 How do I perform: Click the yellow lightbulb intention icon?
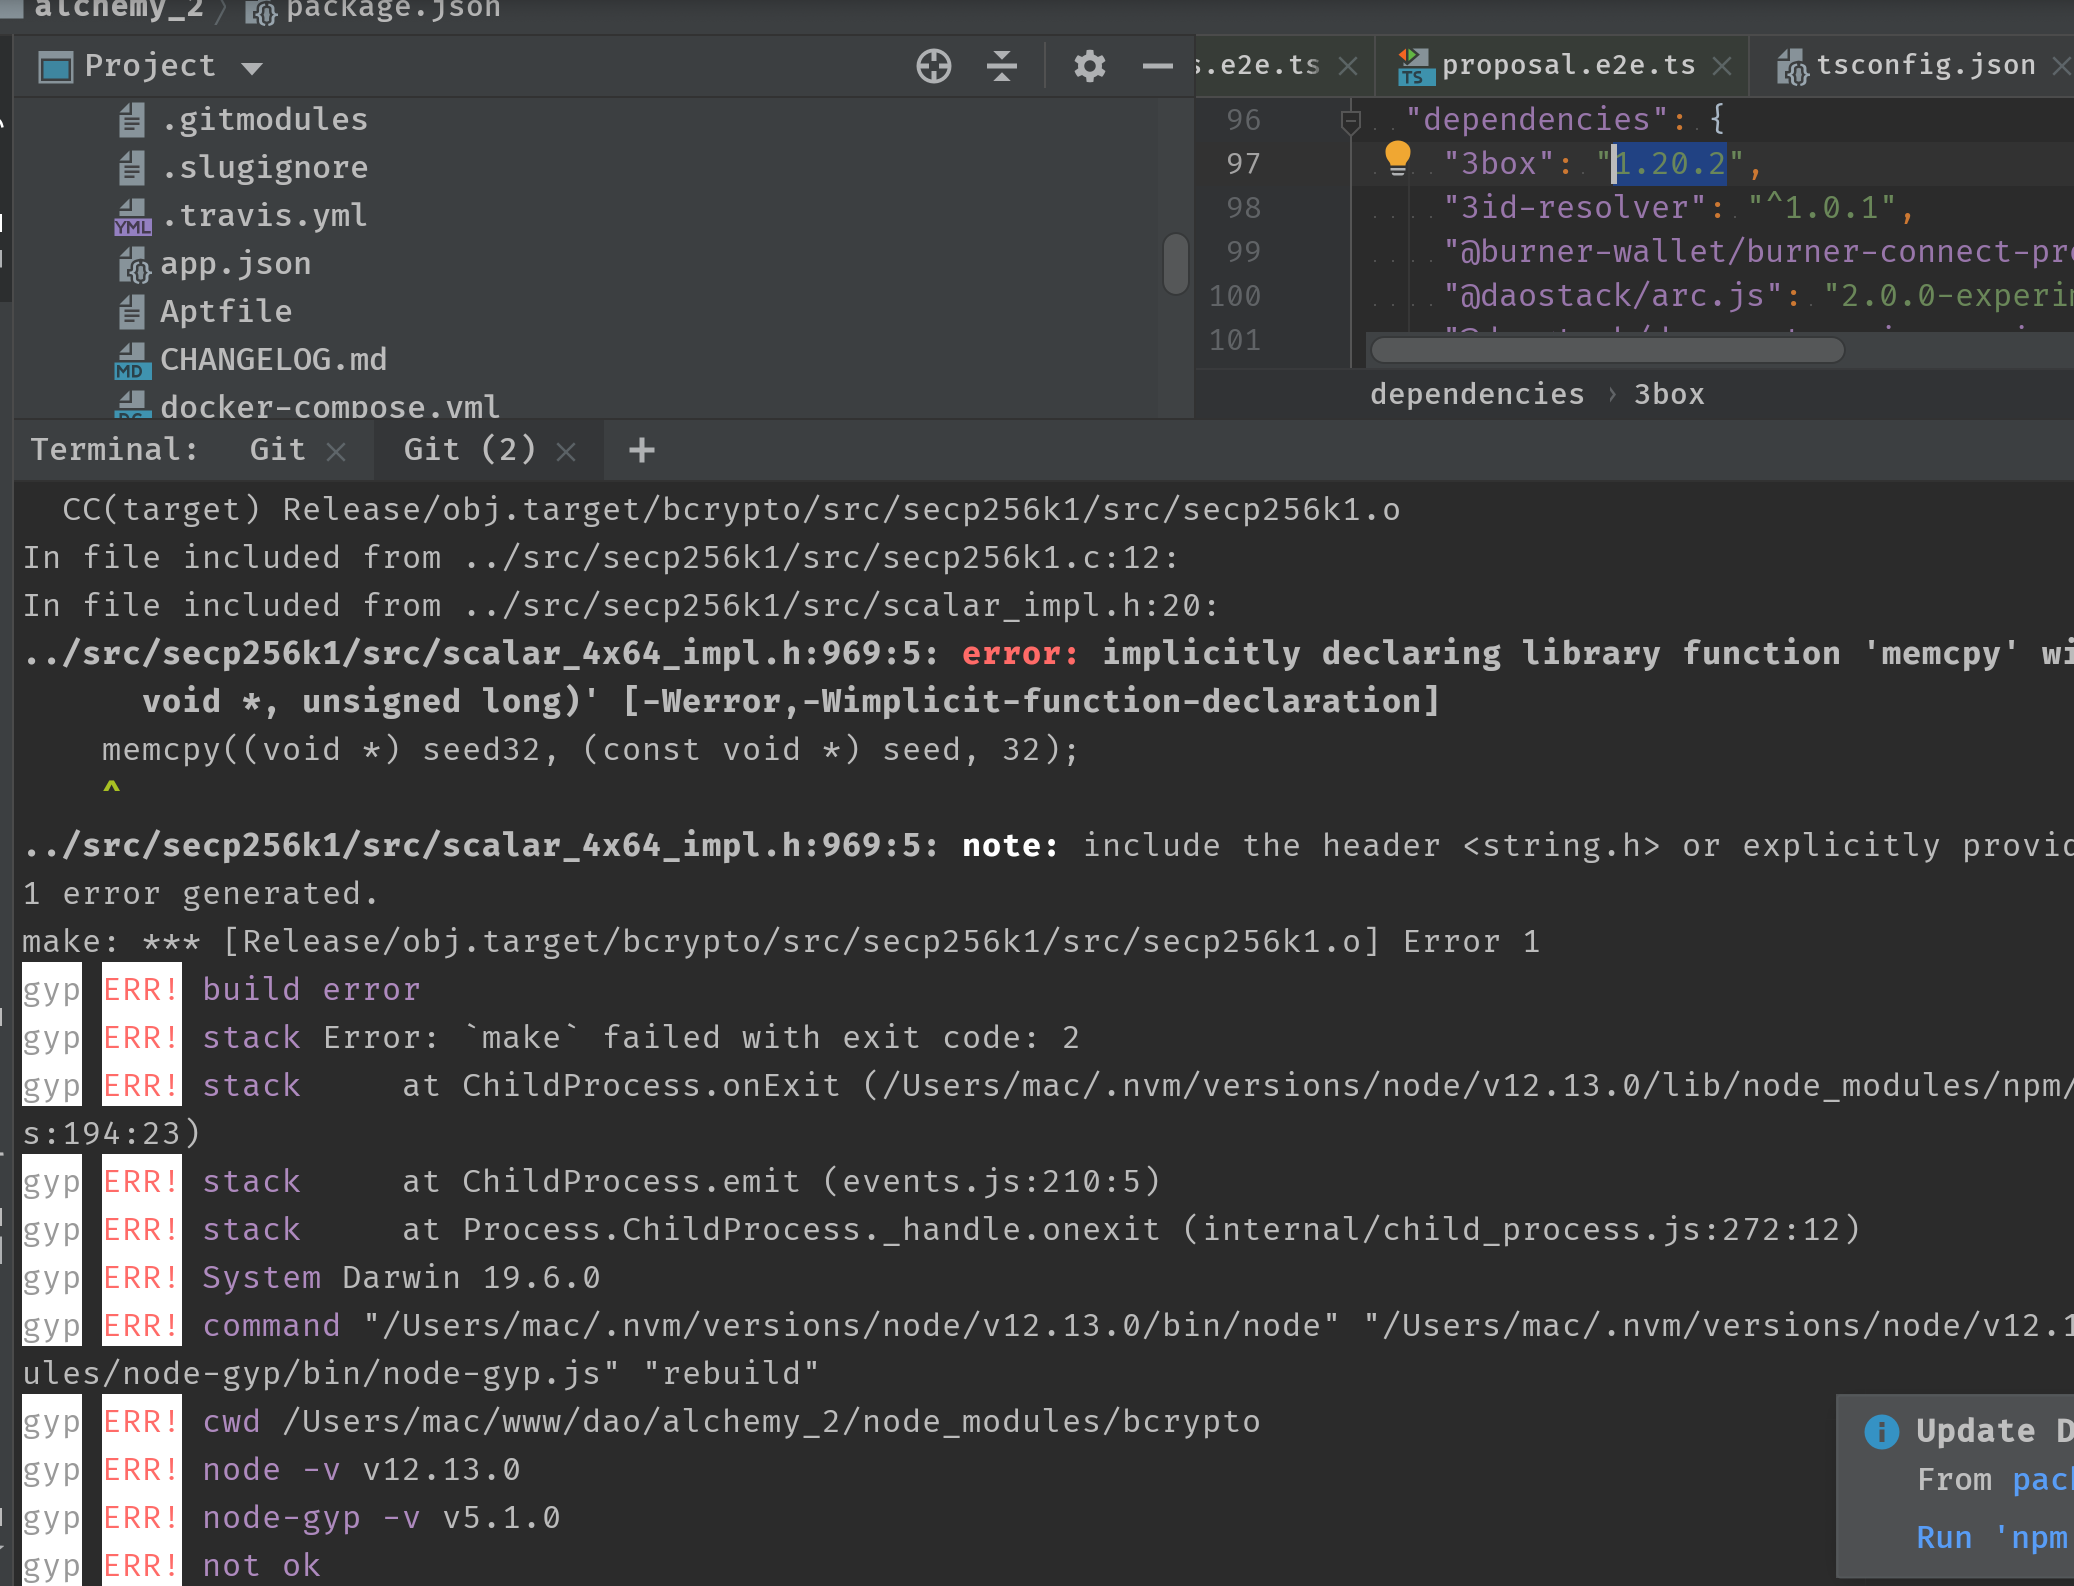coord(1397,158)
